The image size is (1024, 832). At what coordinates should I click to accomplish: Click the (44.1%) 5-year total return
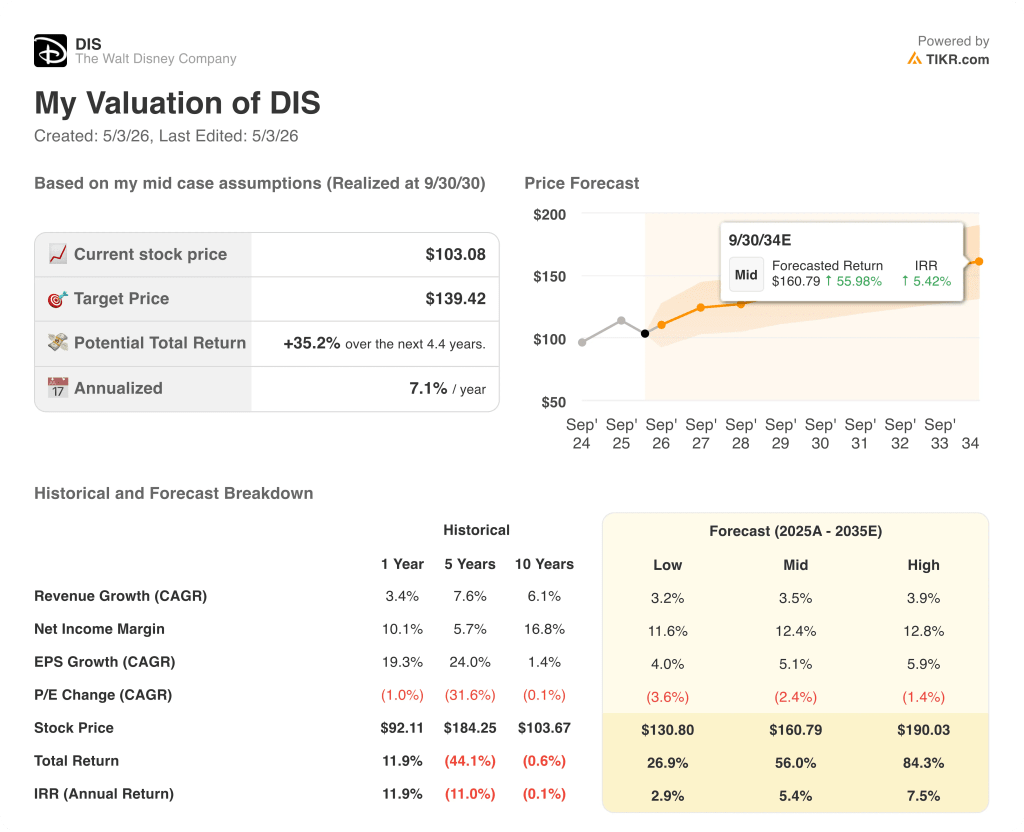tap(470, 761)
